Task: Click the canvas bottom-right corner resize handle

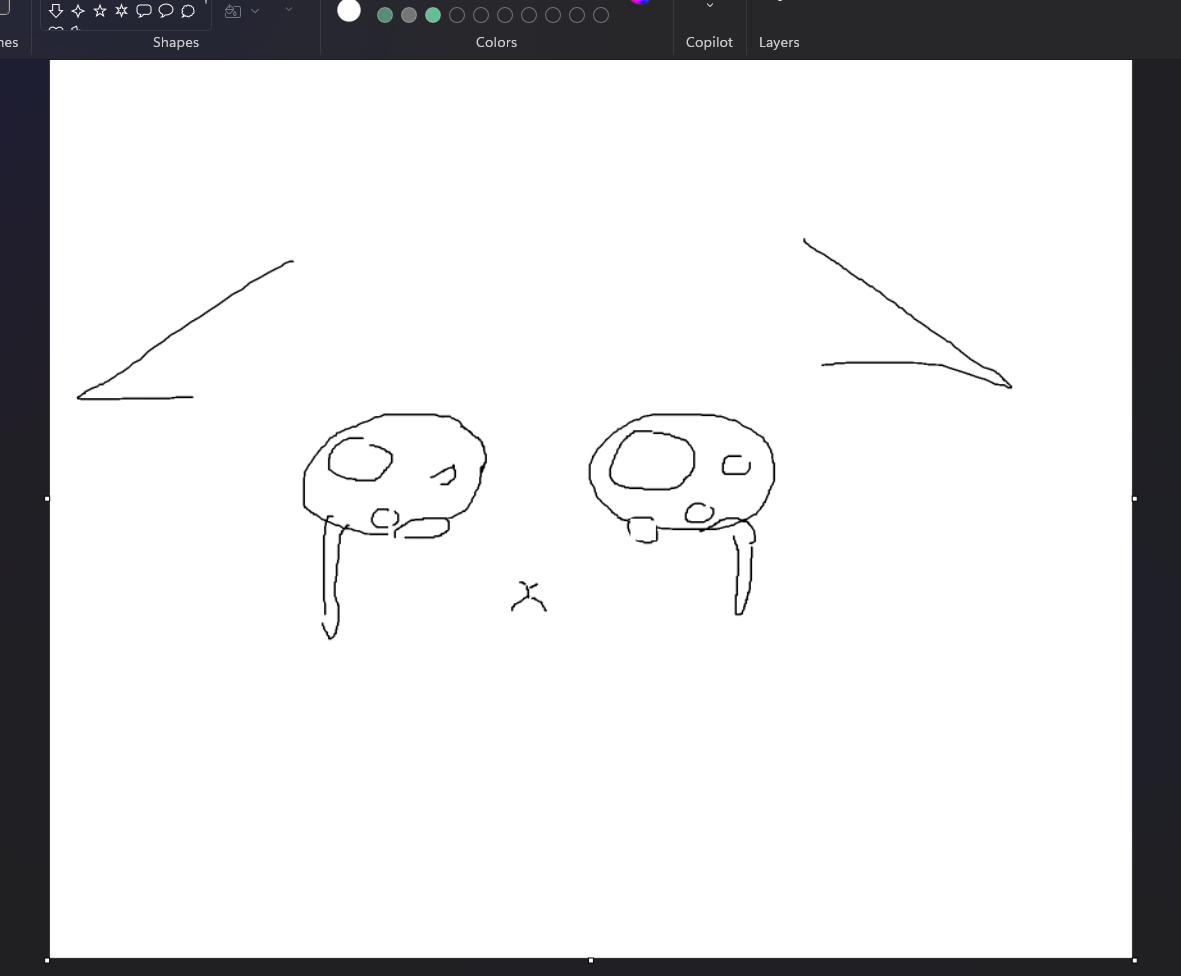Action: [x=1134, y=960]
